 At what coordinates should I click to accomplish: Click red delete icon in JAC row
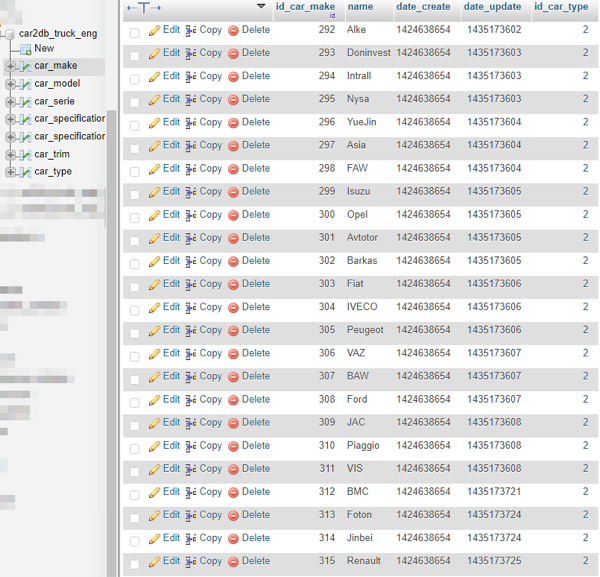233,423
